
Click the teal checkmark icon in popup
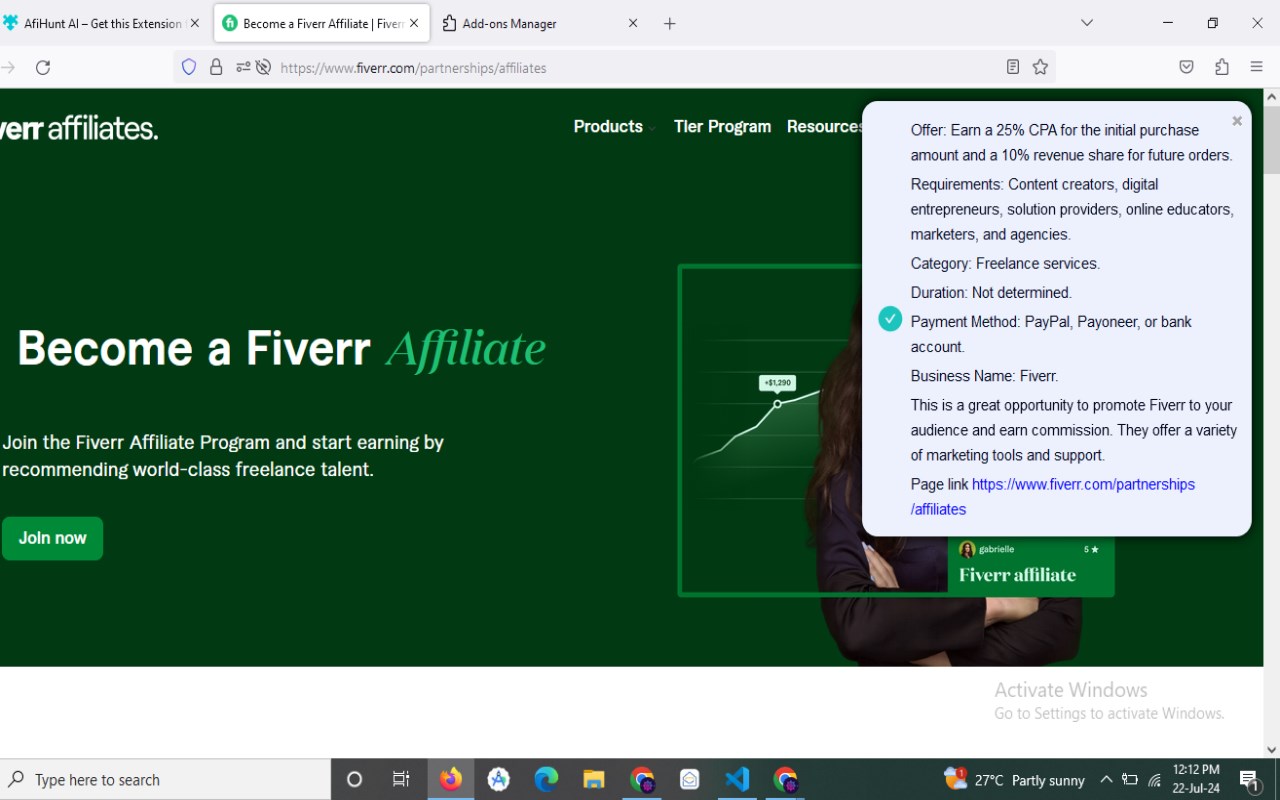click(890, 319)
